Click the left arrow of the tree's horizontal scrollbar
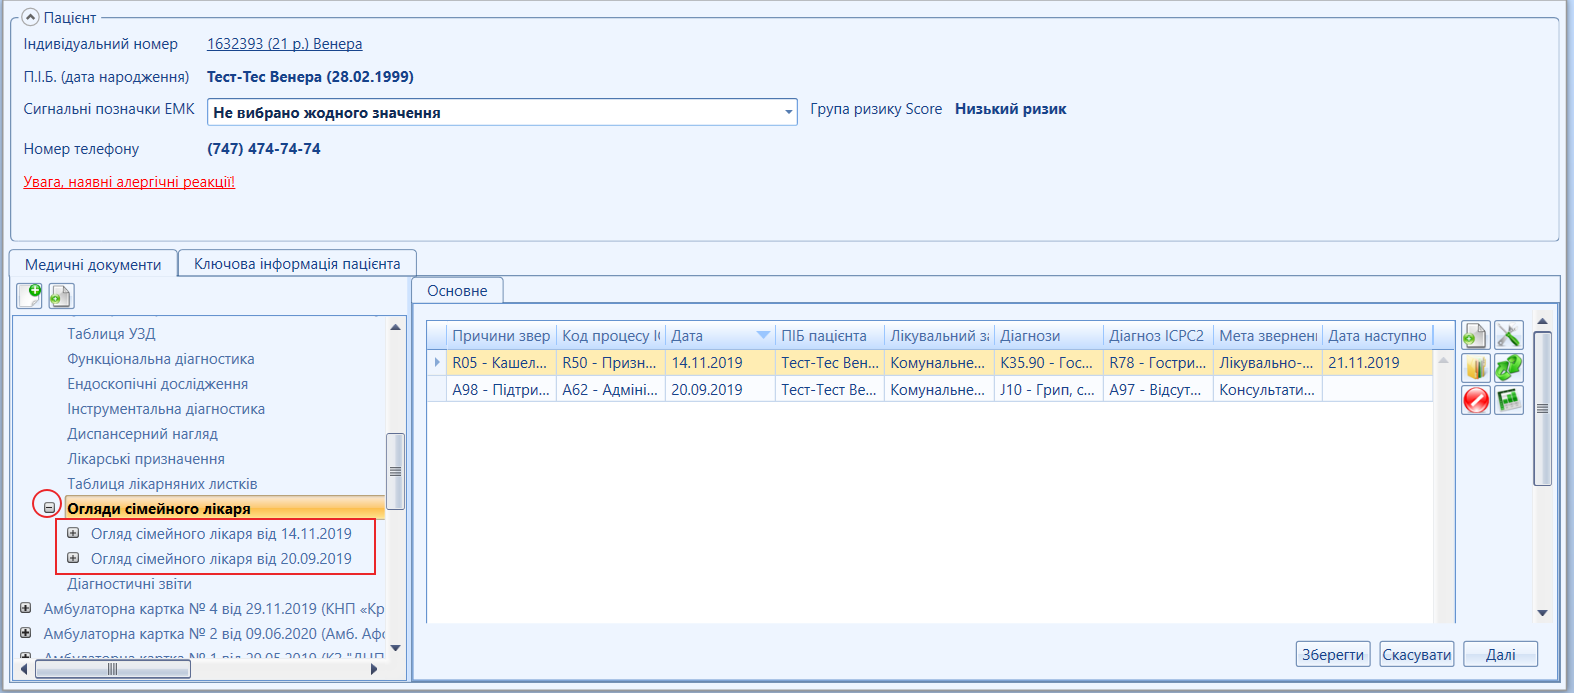 [26, 669]
